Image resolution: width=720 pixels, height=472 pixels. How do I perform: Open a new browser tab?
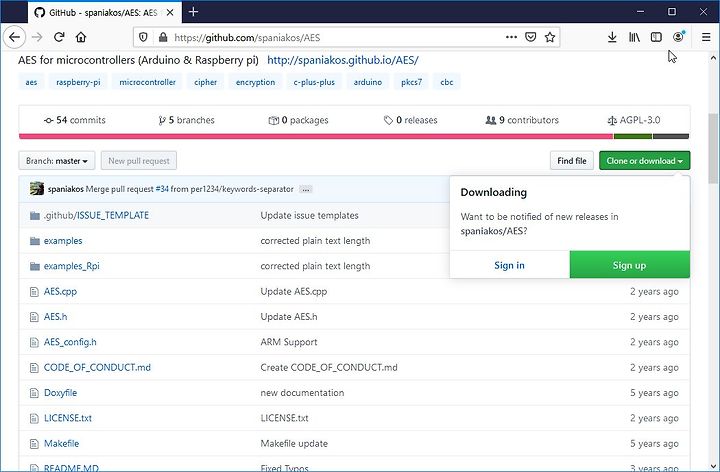click(x=193, y=12)
